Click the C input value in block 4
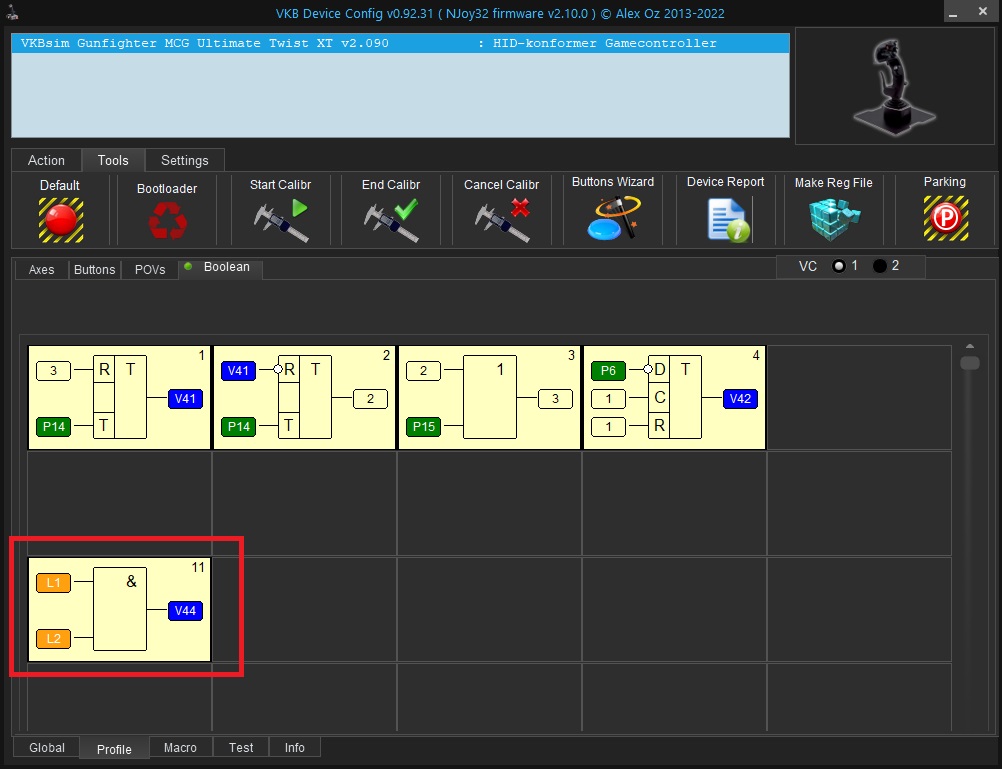 coord(608,398)
